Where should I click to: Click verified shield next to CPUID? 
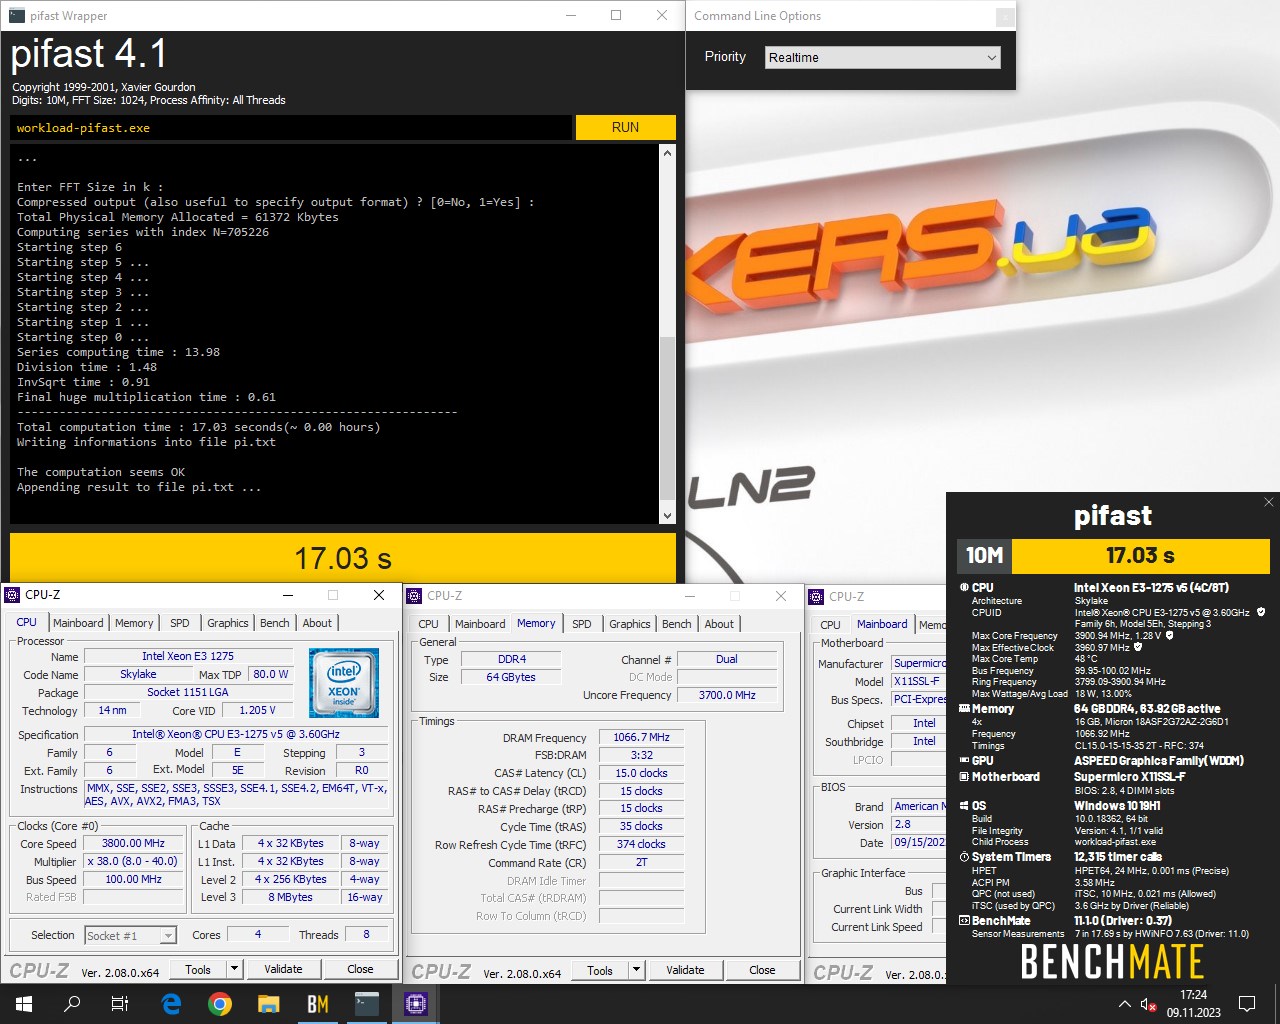pos(1261,612)
